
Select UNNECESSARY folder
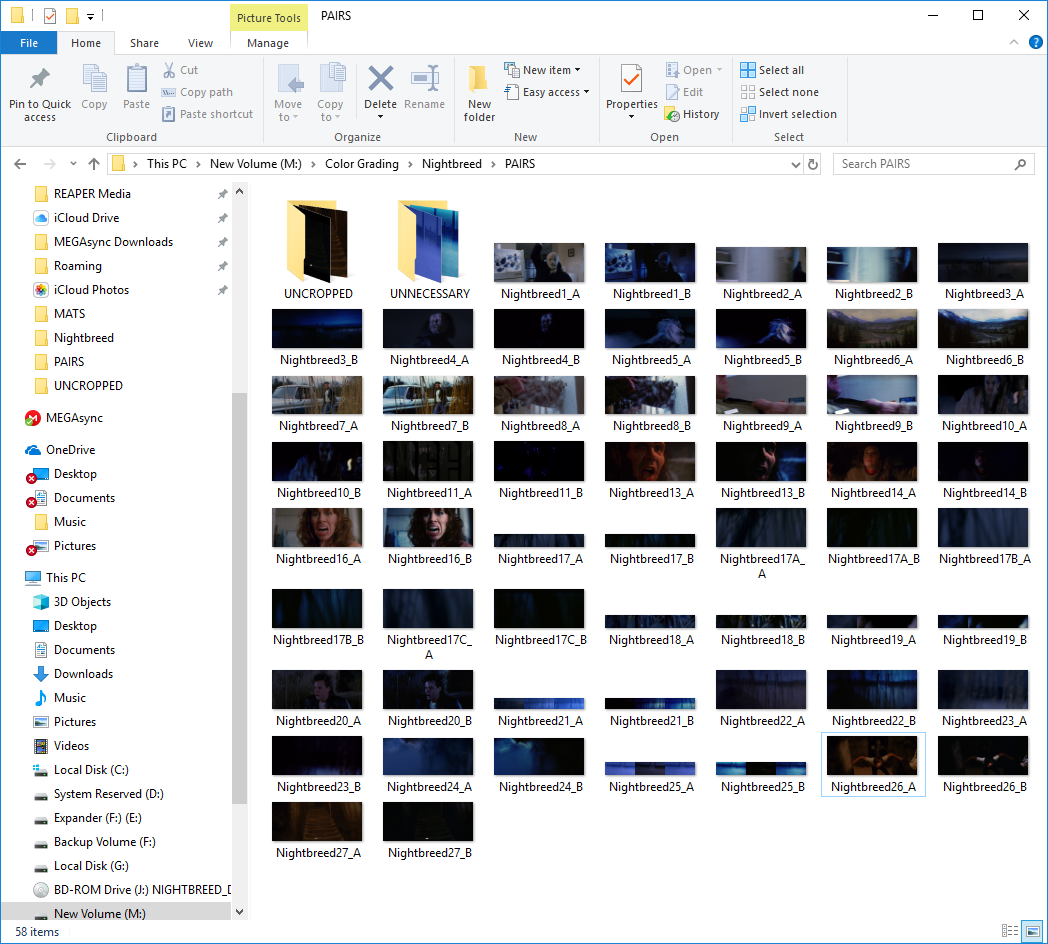click(x=430, y=250)
